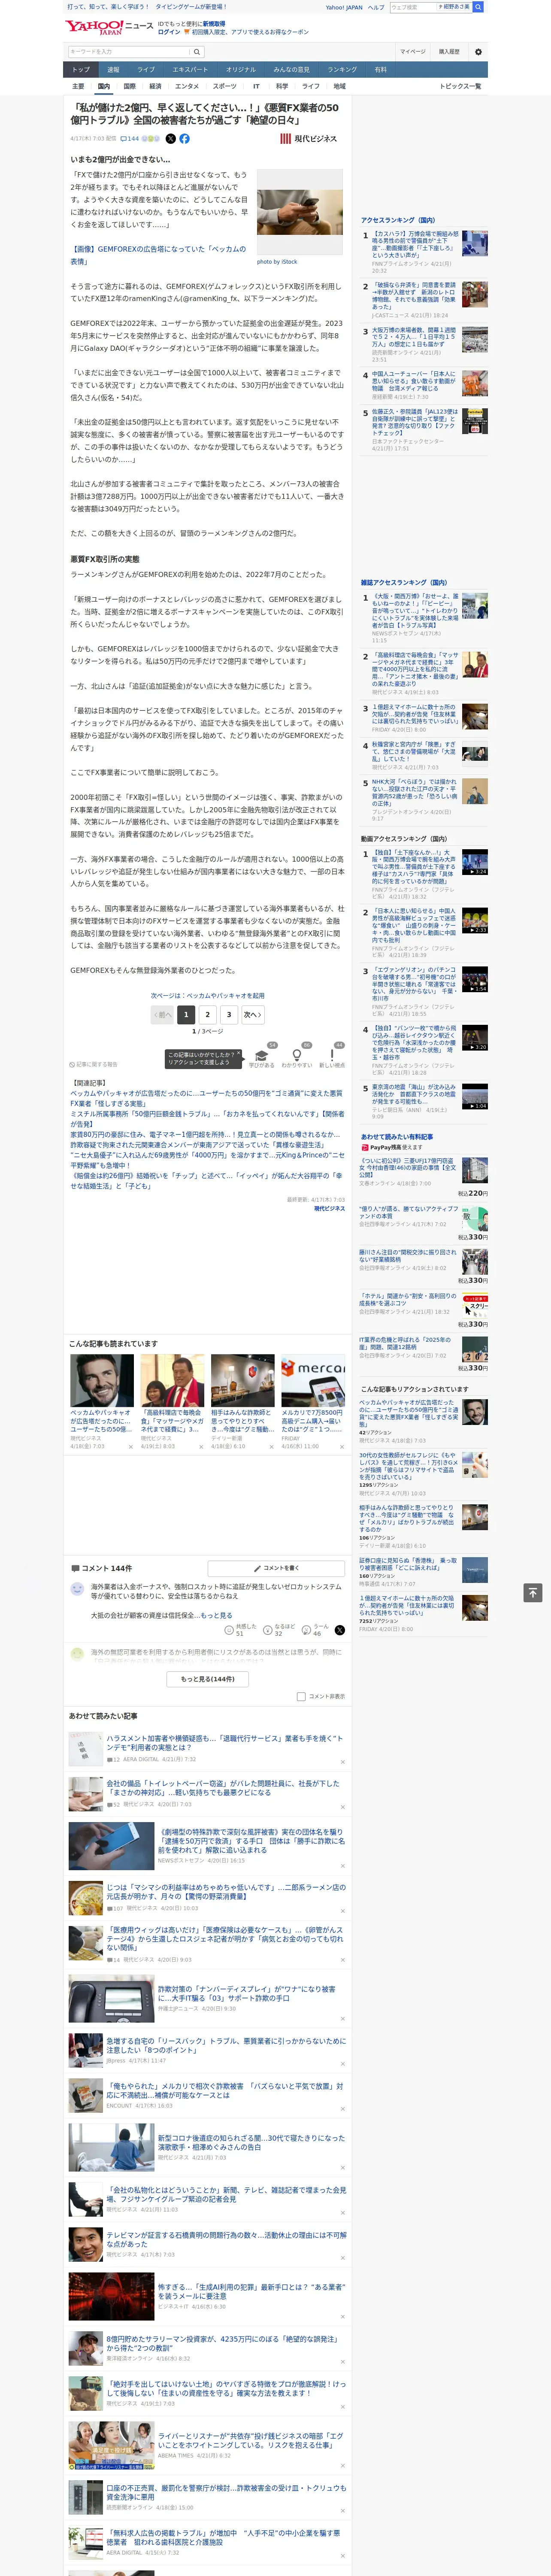Image resolution: width=551 pixels, height=2576 pixels.
Task: Toggle the コメント非表示 checkbox
Action: tap(301, 1697)
